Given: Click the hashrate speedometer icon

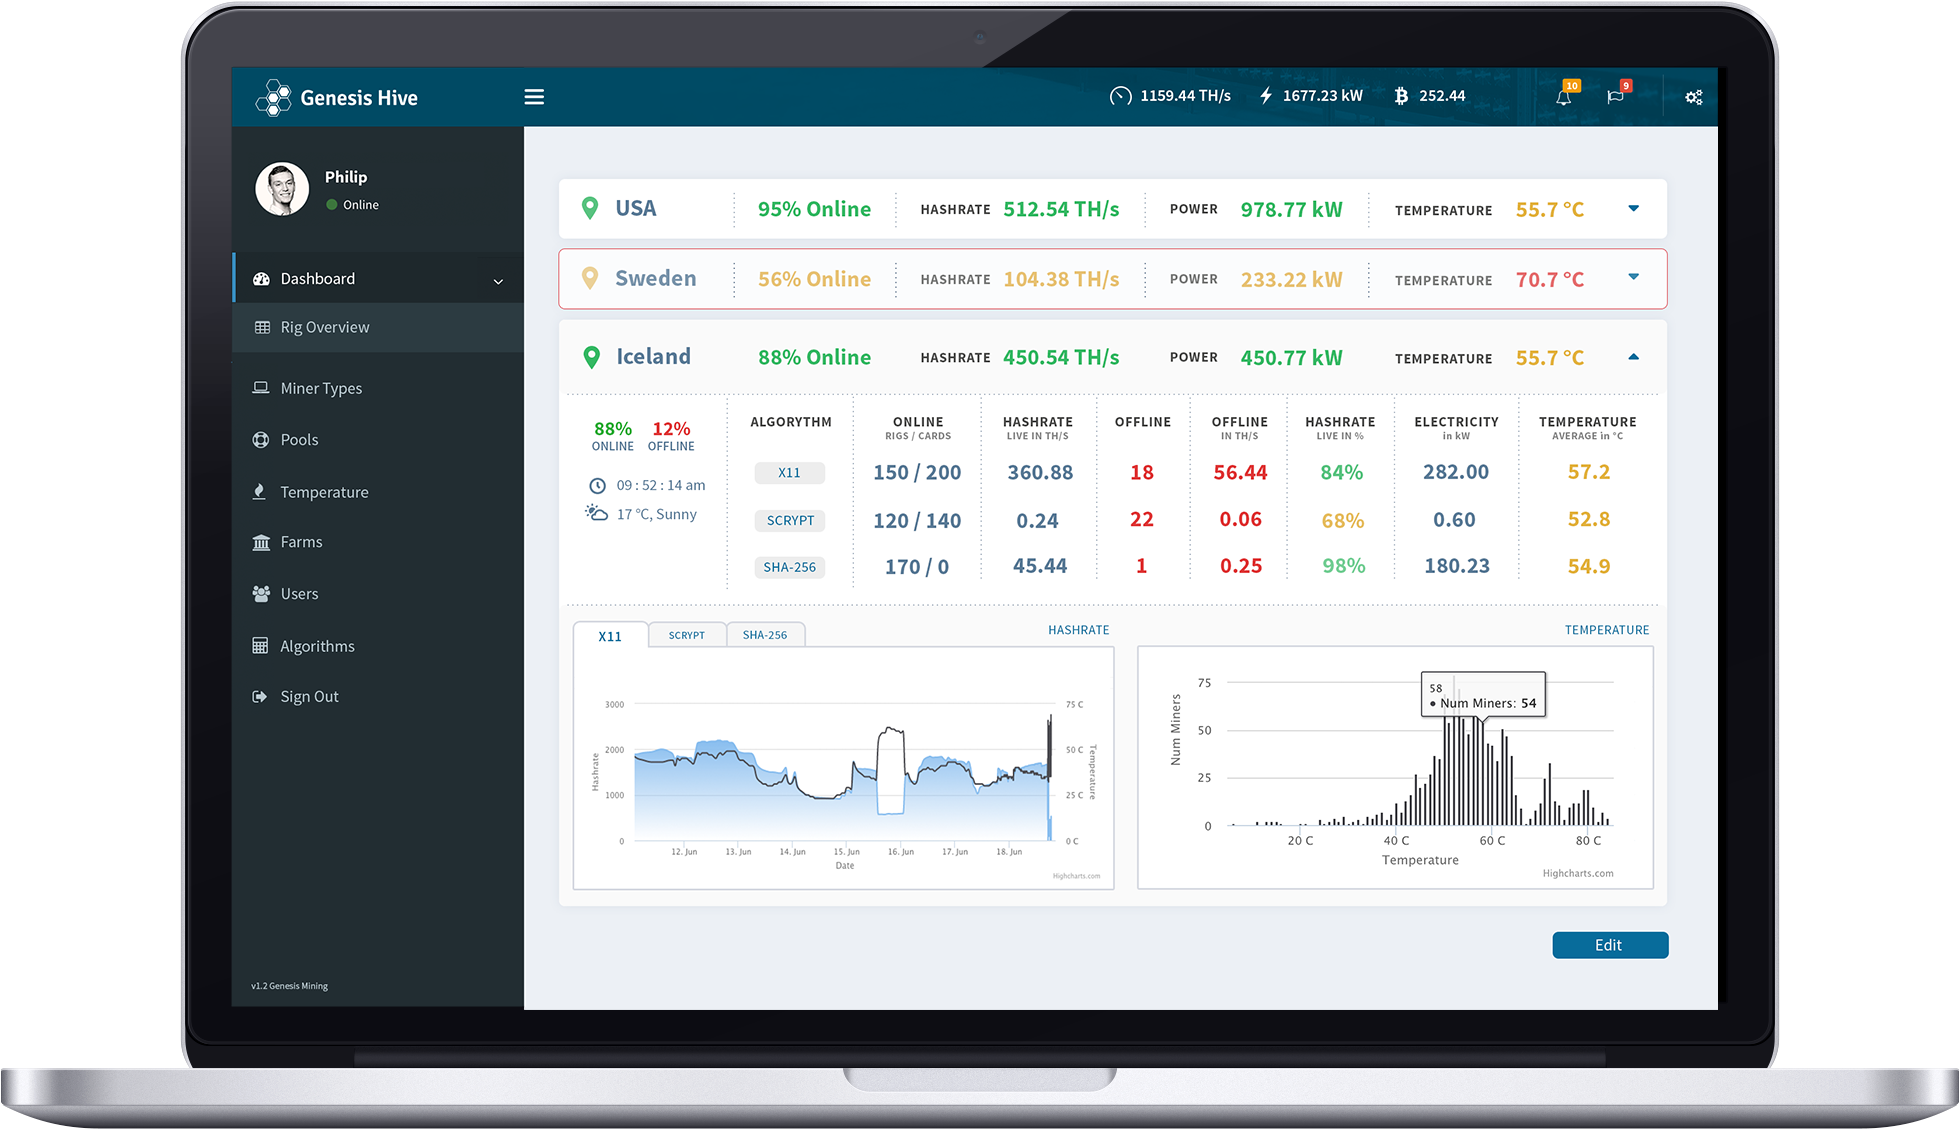Looking at the screenshot, I should click(1120, 96).
